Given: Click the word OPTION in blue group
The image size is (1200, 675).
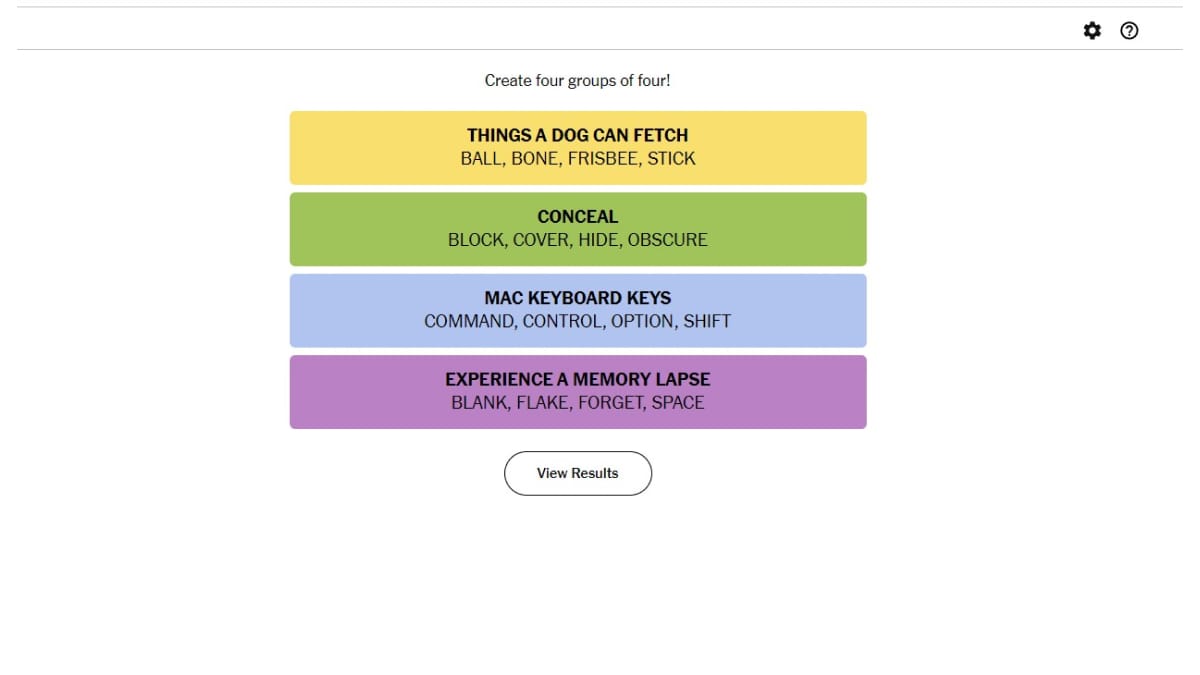Looking at the screenshot, I should [x=642, y=321].
